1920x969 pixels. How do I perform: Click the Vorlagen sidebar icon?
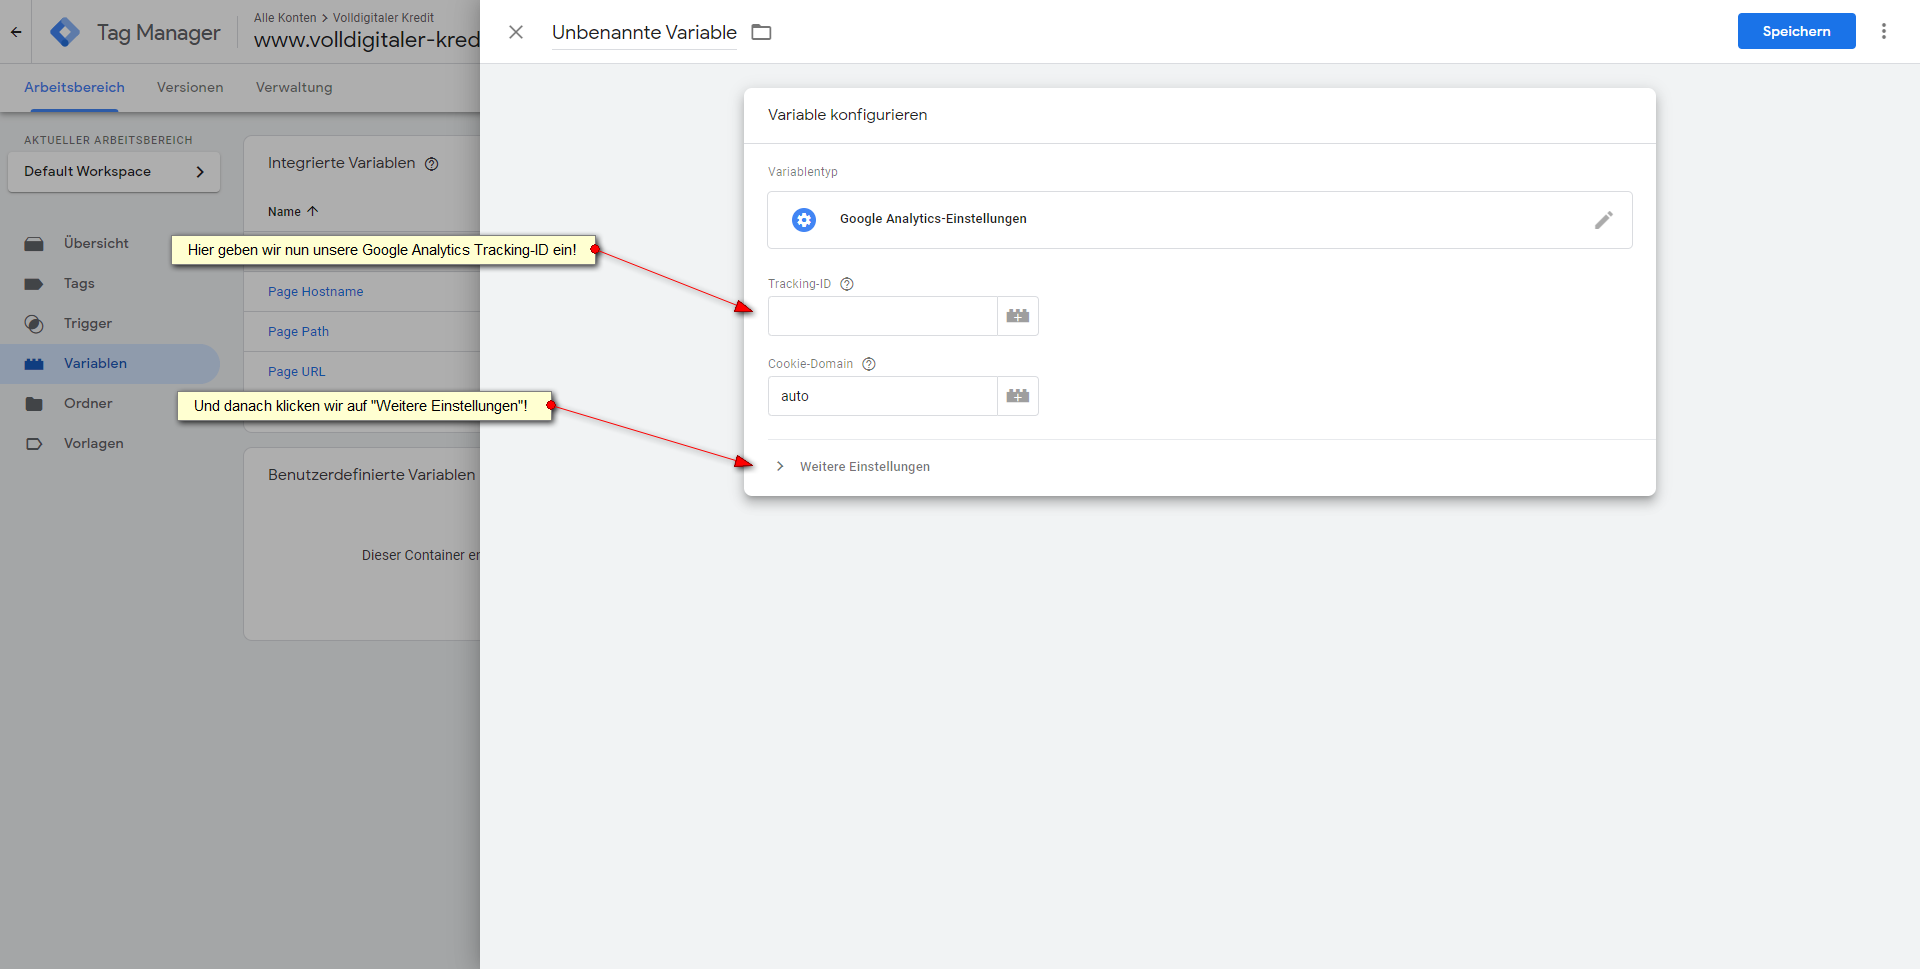click(34, 444)
